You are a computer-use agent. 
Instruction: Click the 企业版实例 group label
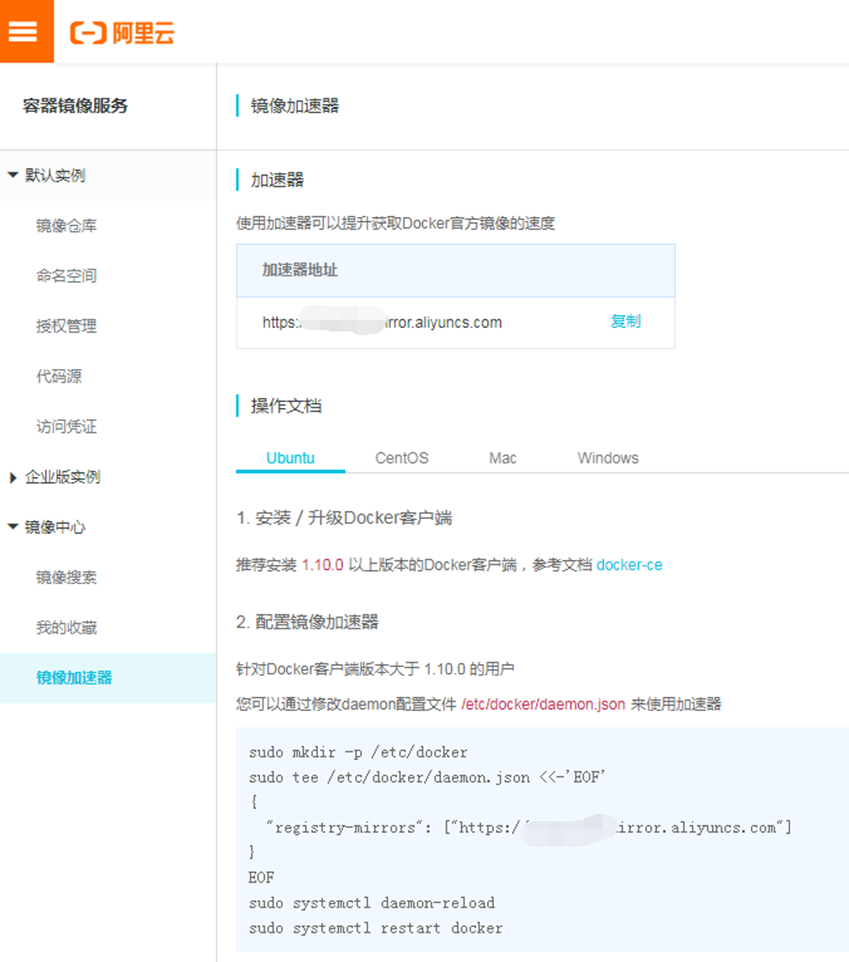tap(63, 477)
